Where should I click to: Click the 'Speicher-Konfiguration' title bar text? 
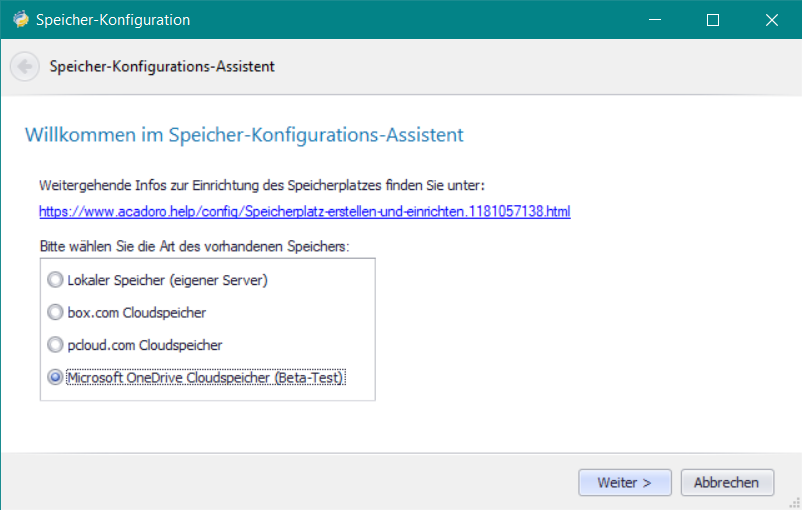pyautogui.click(x=113, y=20)
